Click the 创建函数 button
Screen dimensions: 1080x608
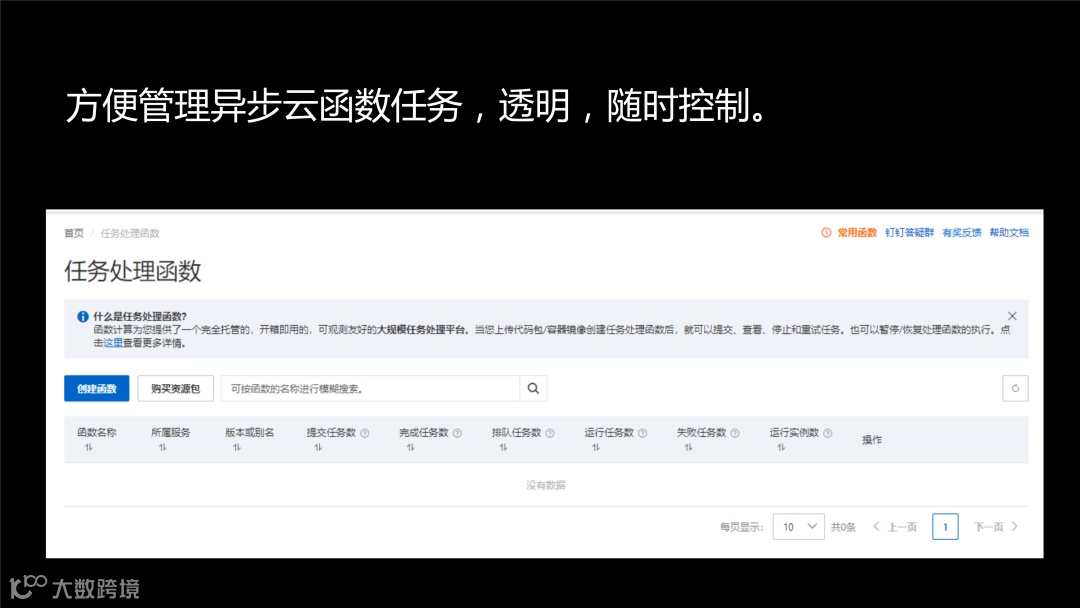click(96, 388)
